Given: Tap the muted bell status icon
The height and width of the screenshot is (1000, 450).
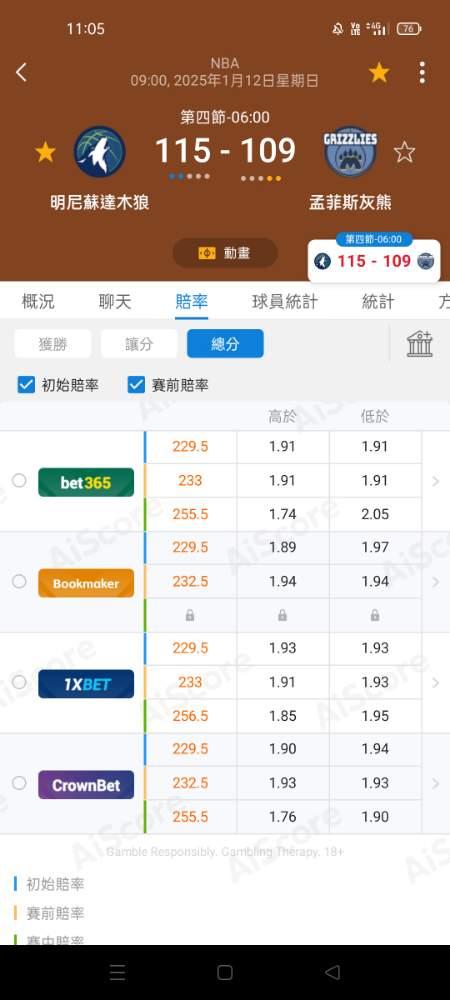Looking at the screenshot, I should [x=338, y=29].
